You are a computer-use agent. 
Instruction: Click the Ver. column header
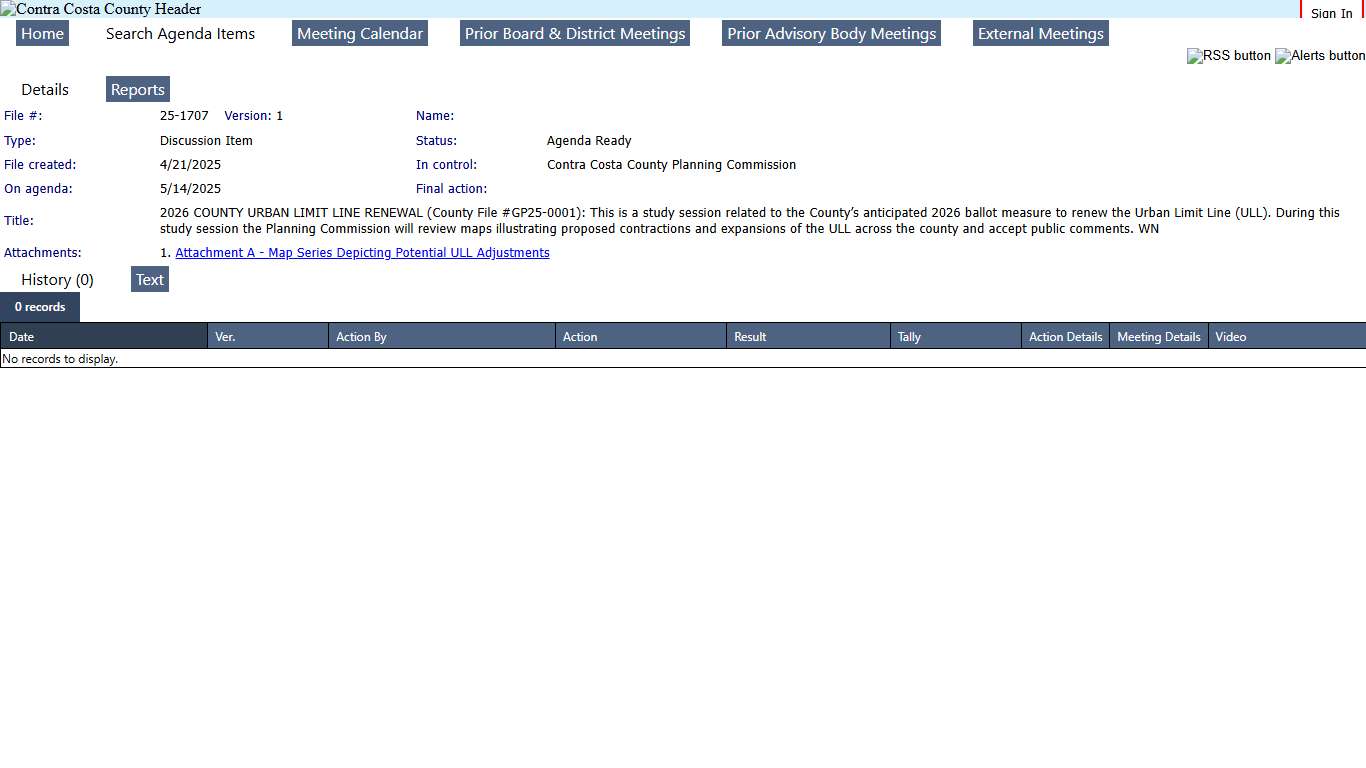[225, 337]
